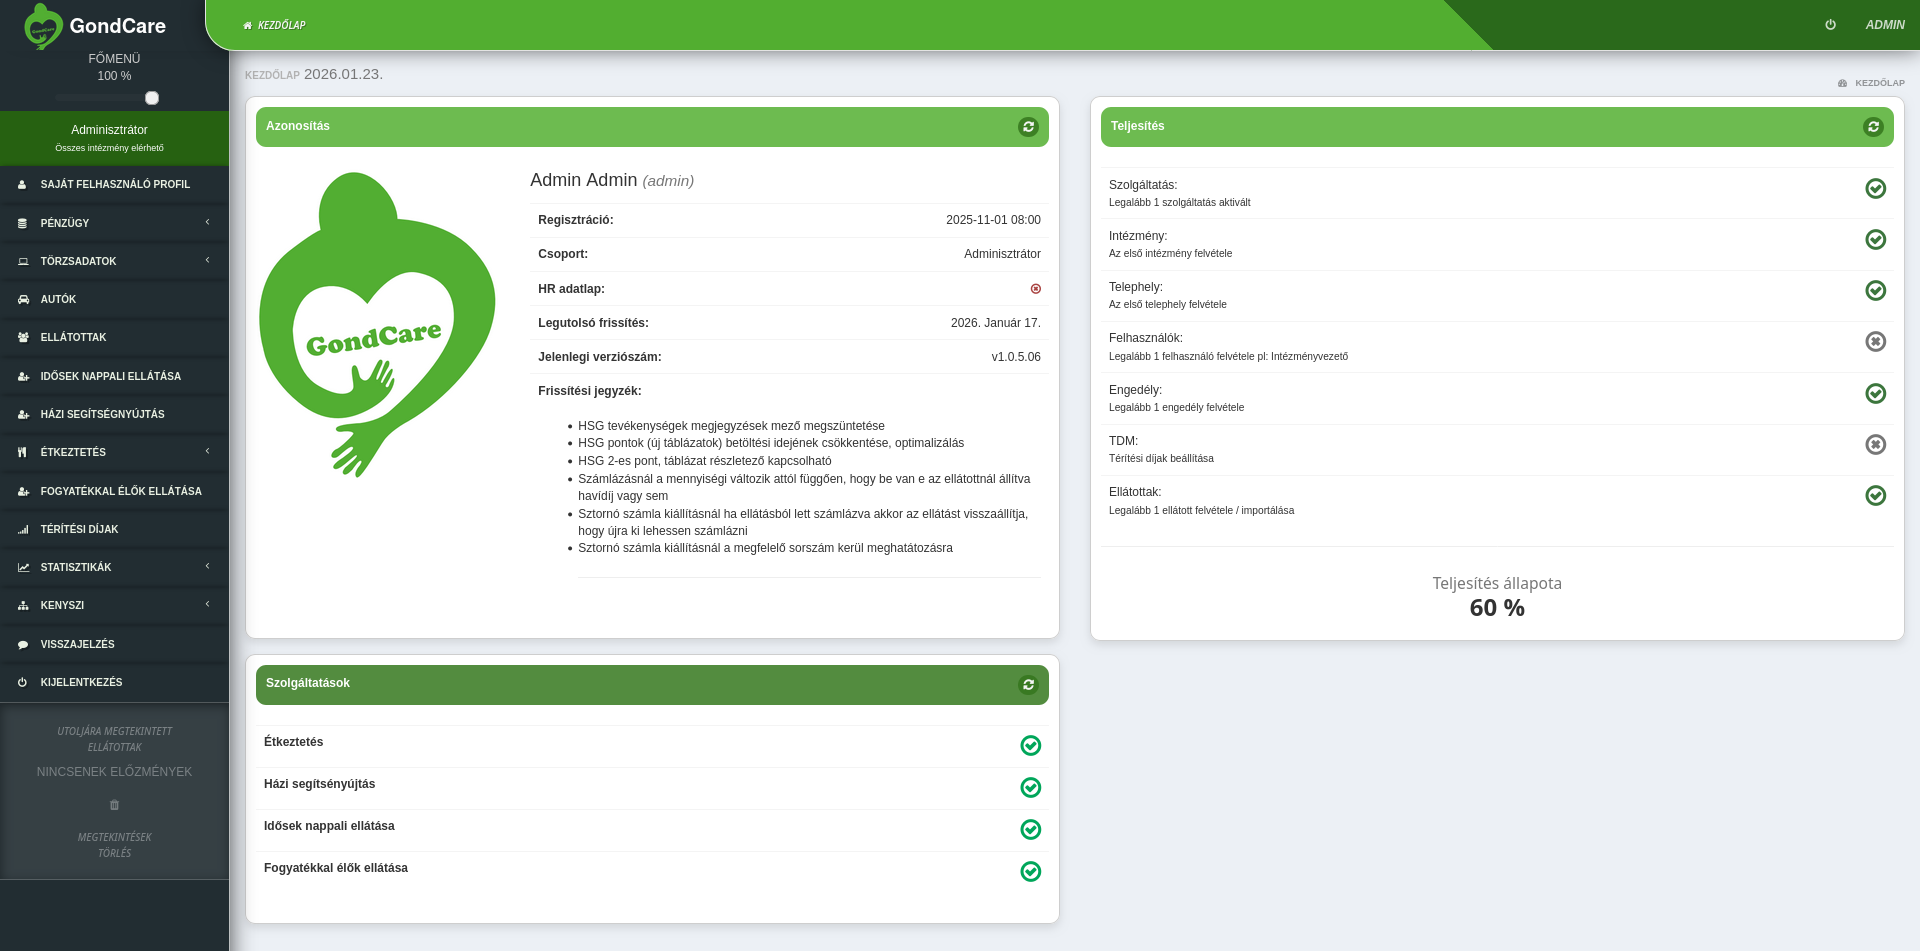Click the power icon in top bar
The width and height of the screenshot is (1920, 951).
(x=1830, y=25)
